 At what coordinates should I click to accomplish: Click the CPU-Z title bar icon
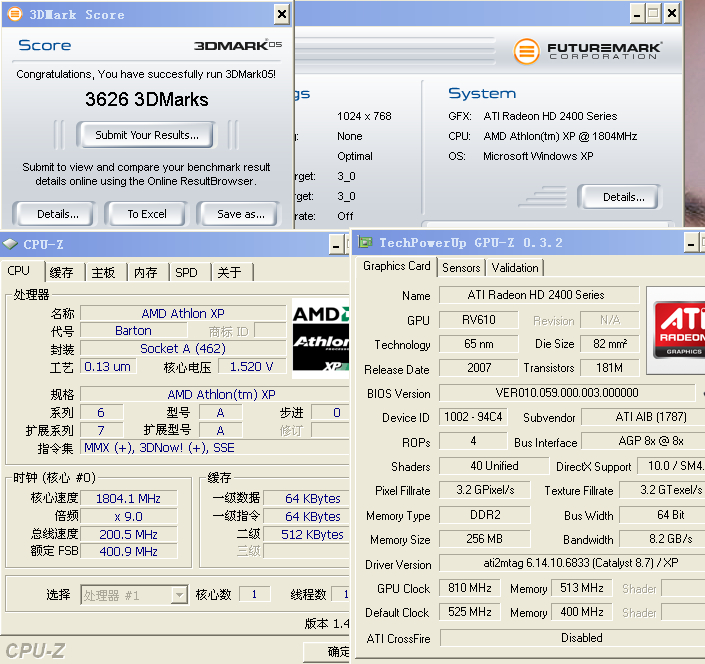[10, 243]
